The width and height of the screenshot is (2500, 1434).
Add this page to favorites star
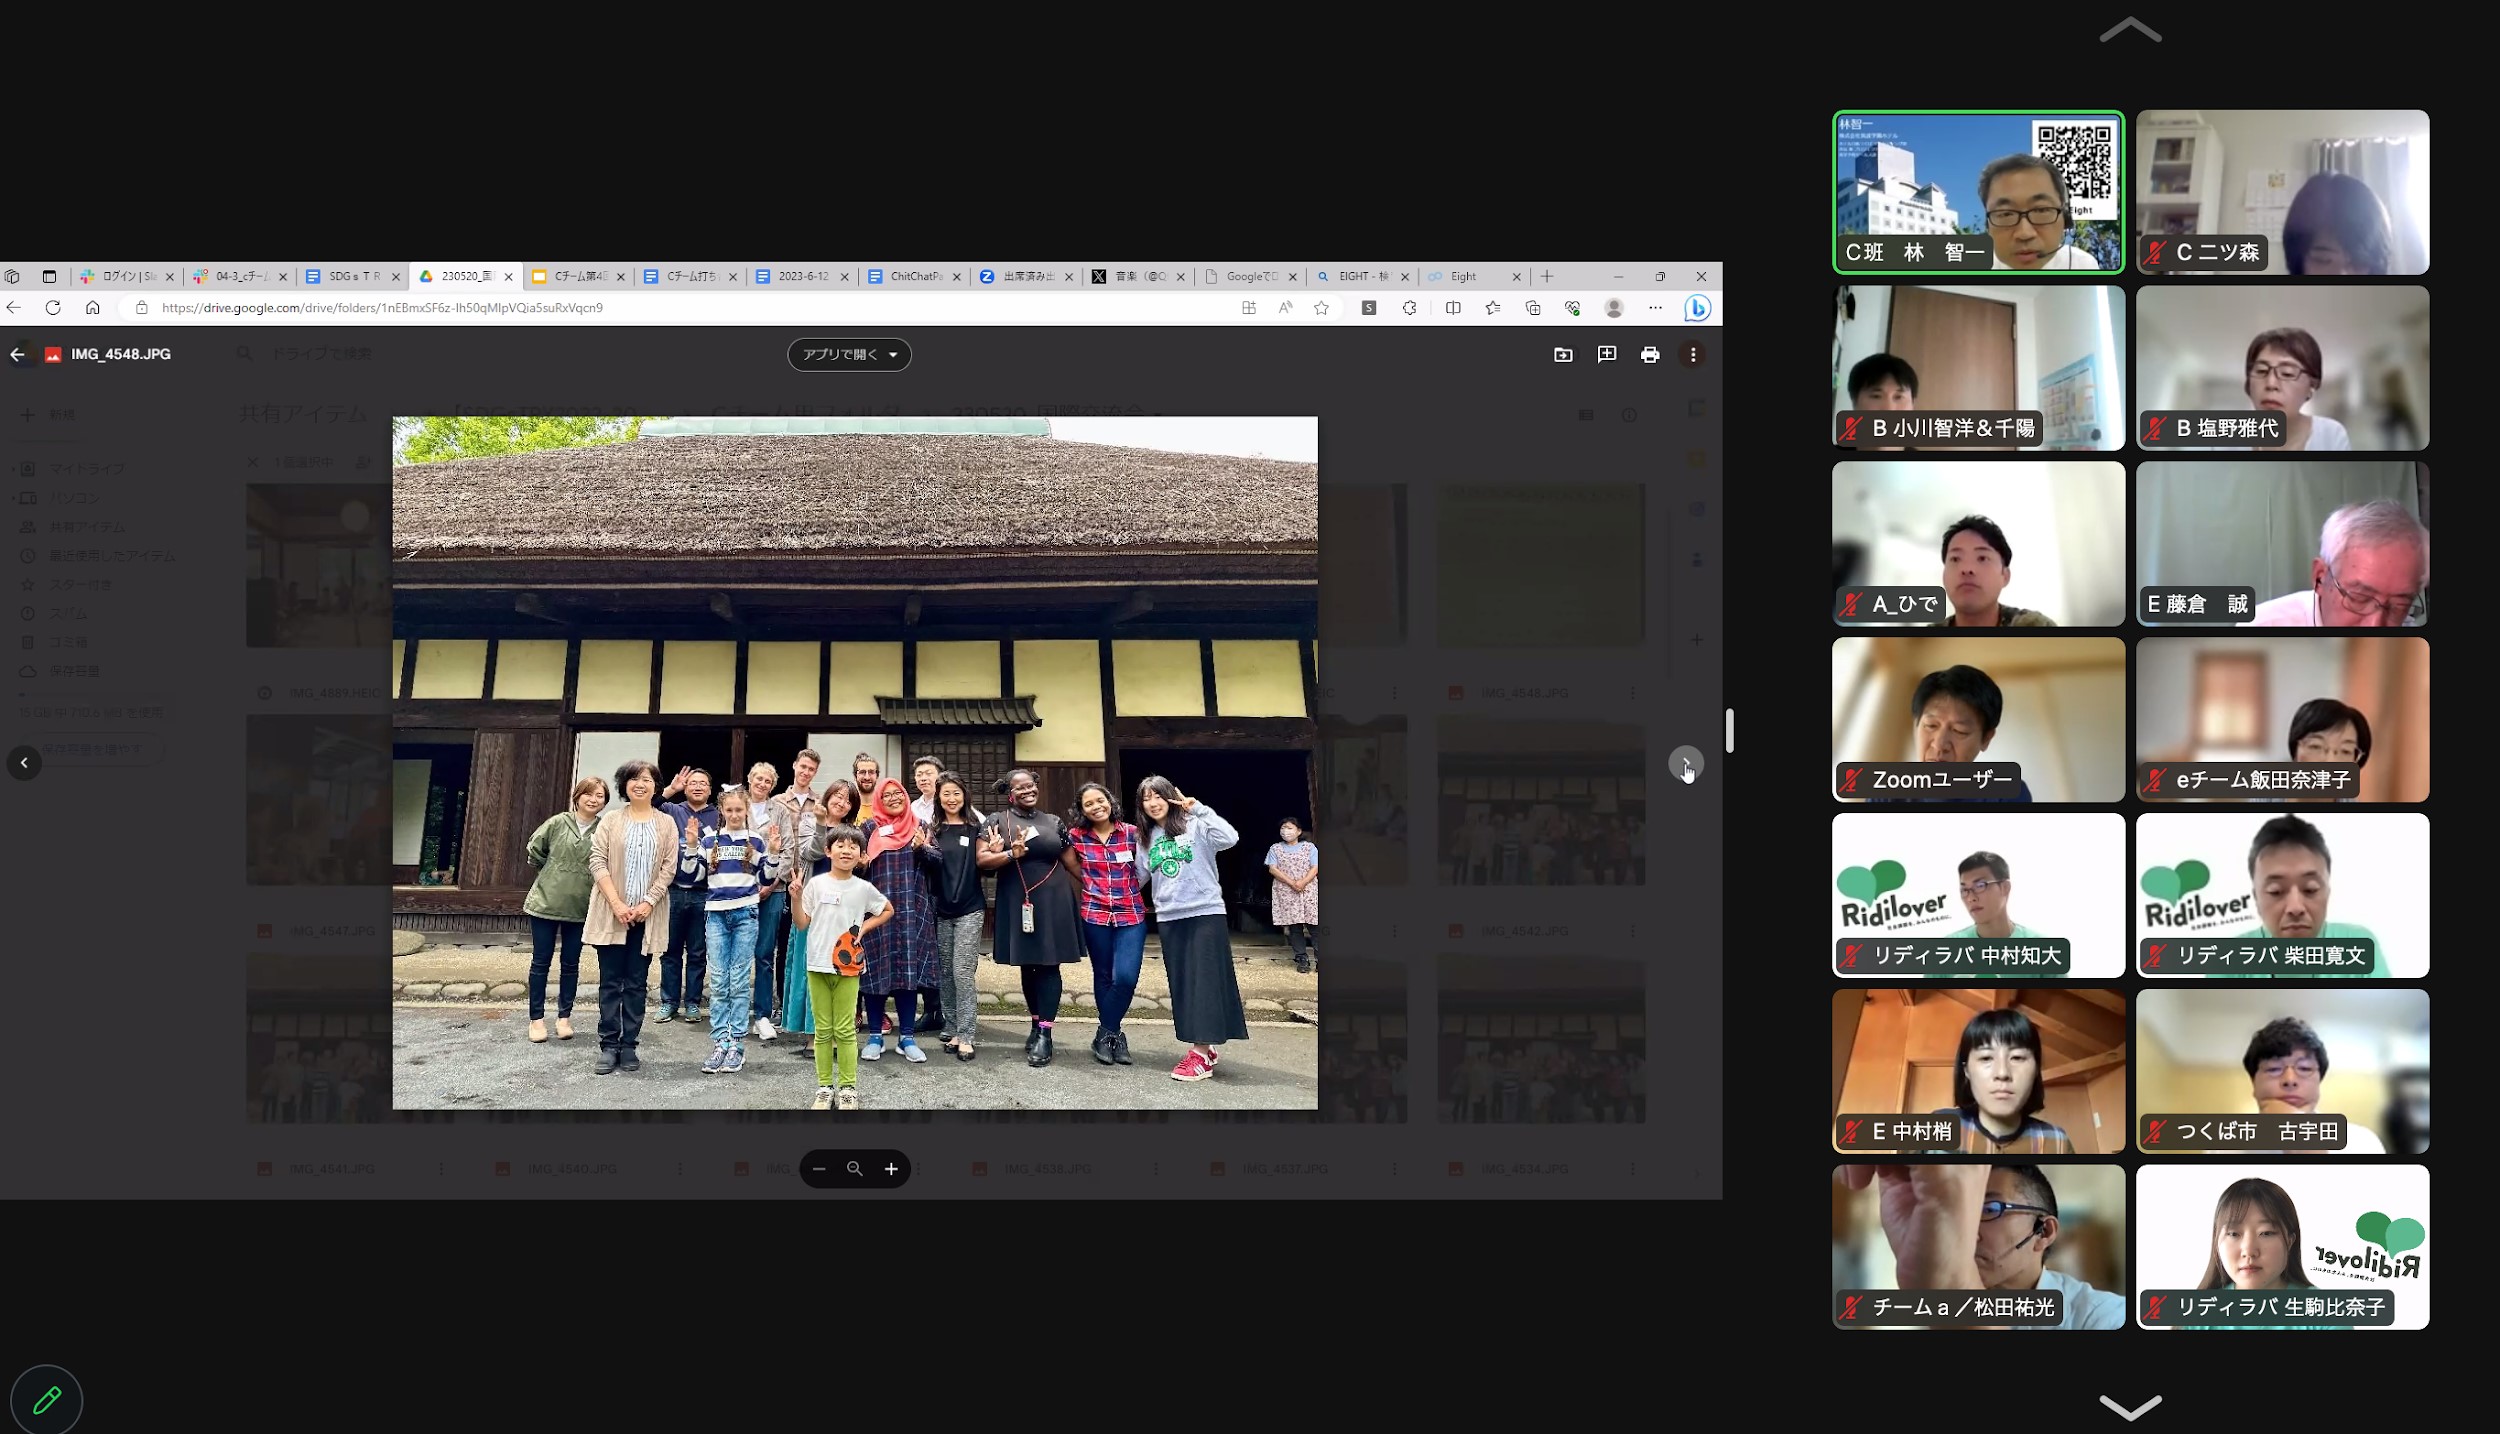(1322, 308)
